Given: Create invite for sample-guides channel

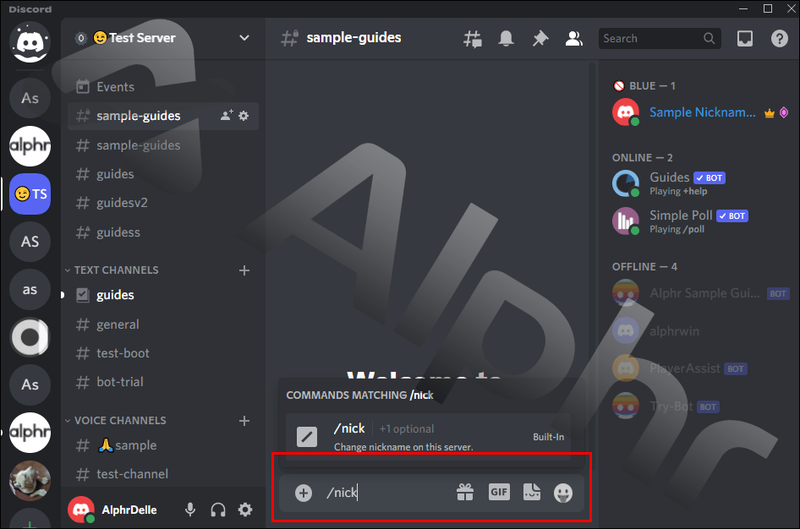Looking at the screenshot, I should coord(227,115).
